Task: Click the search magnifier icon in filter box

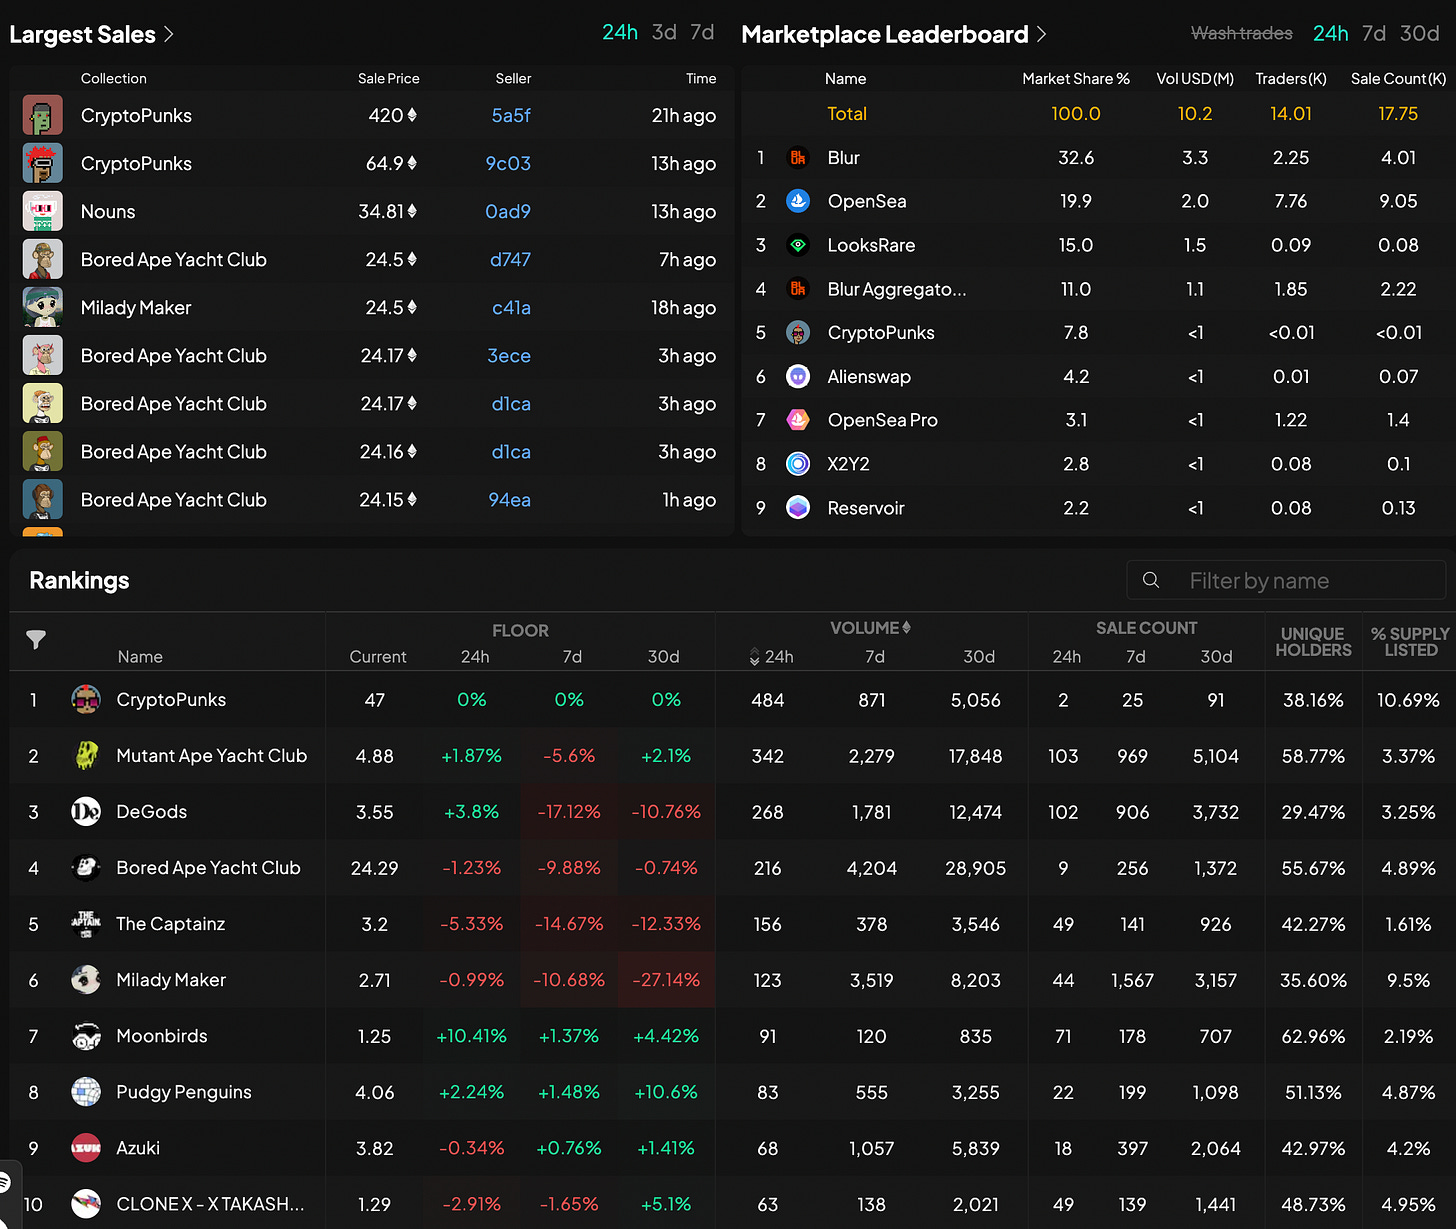Action: pyautogui.click(x=1151, y=580)
